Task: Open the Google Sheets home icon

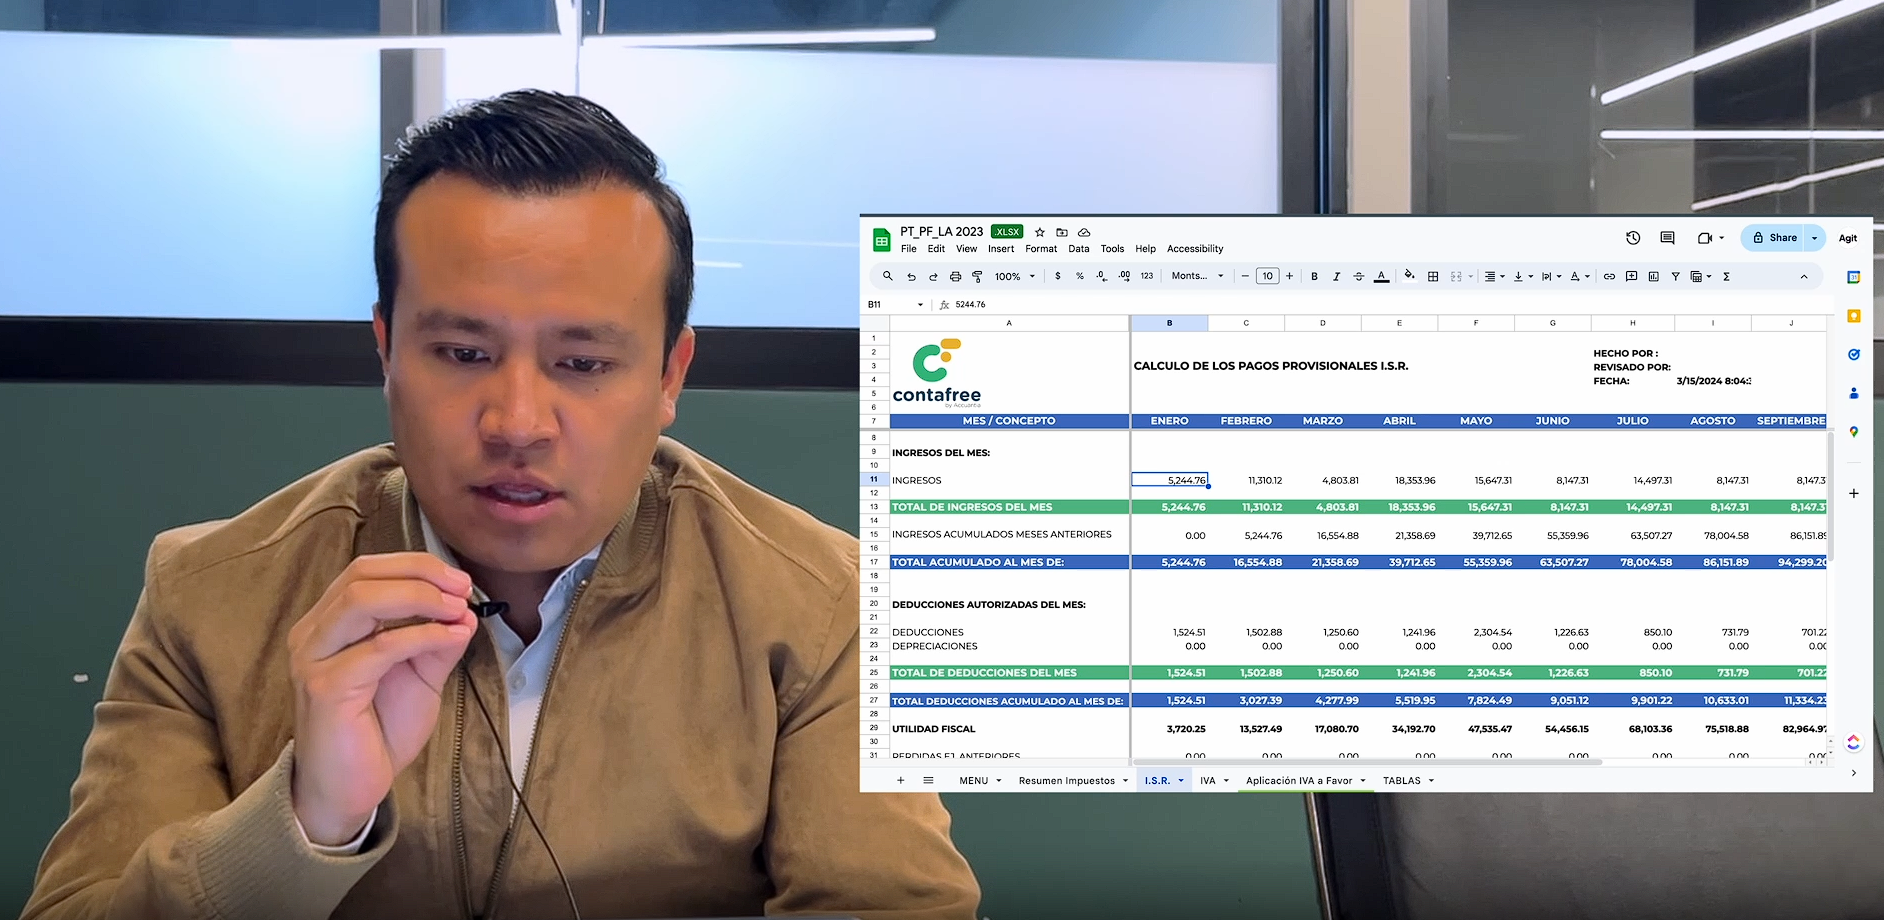Action: pyautogui.click(x=881, y=240)
